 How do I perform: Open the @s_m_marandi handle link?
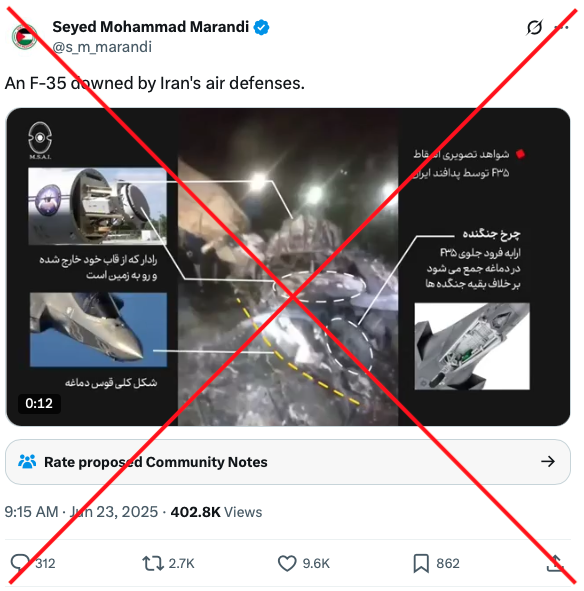[x=102, y=47]
